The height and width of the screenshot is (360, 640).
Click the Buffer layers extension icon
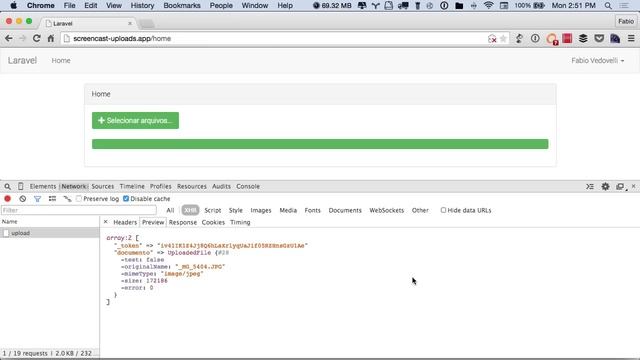click(x=583, y=38)
